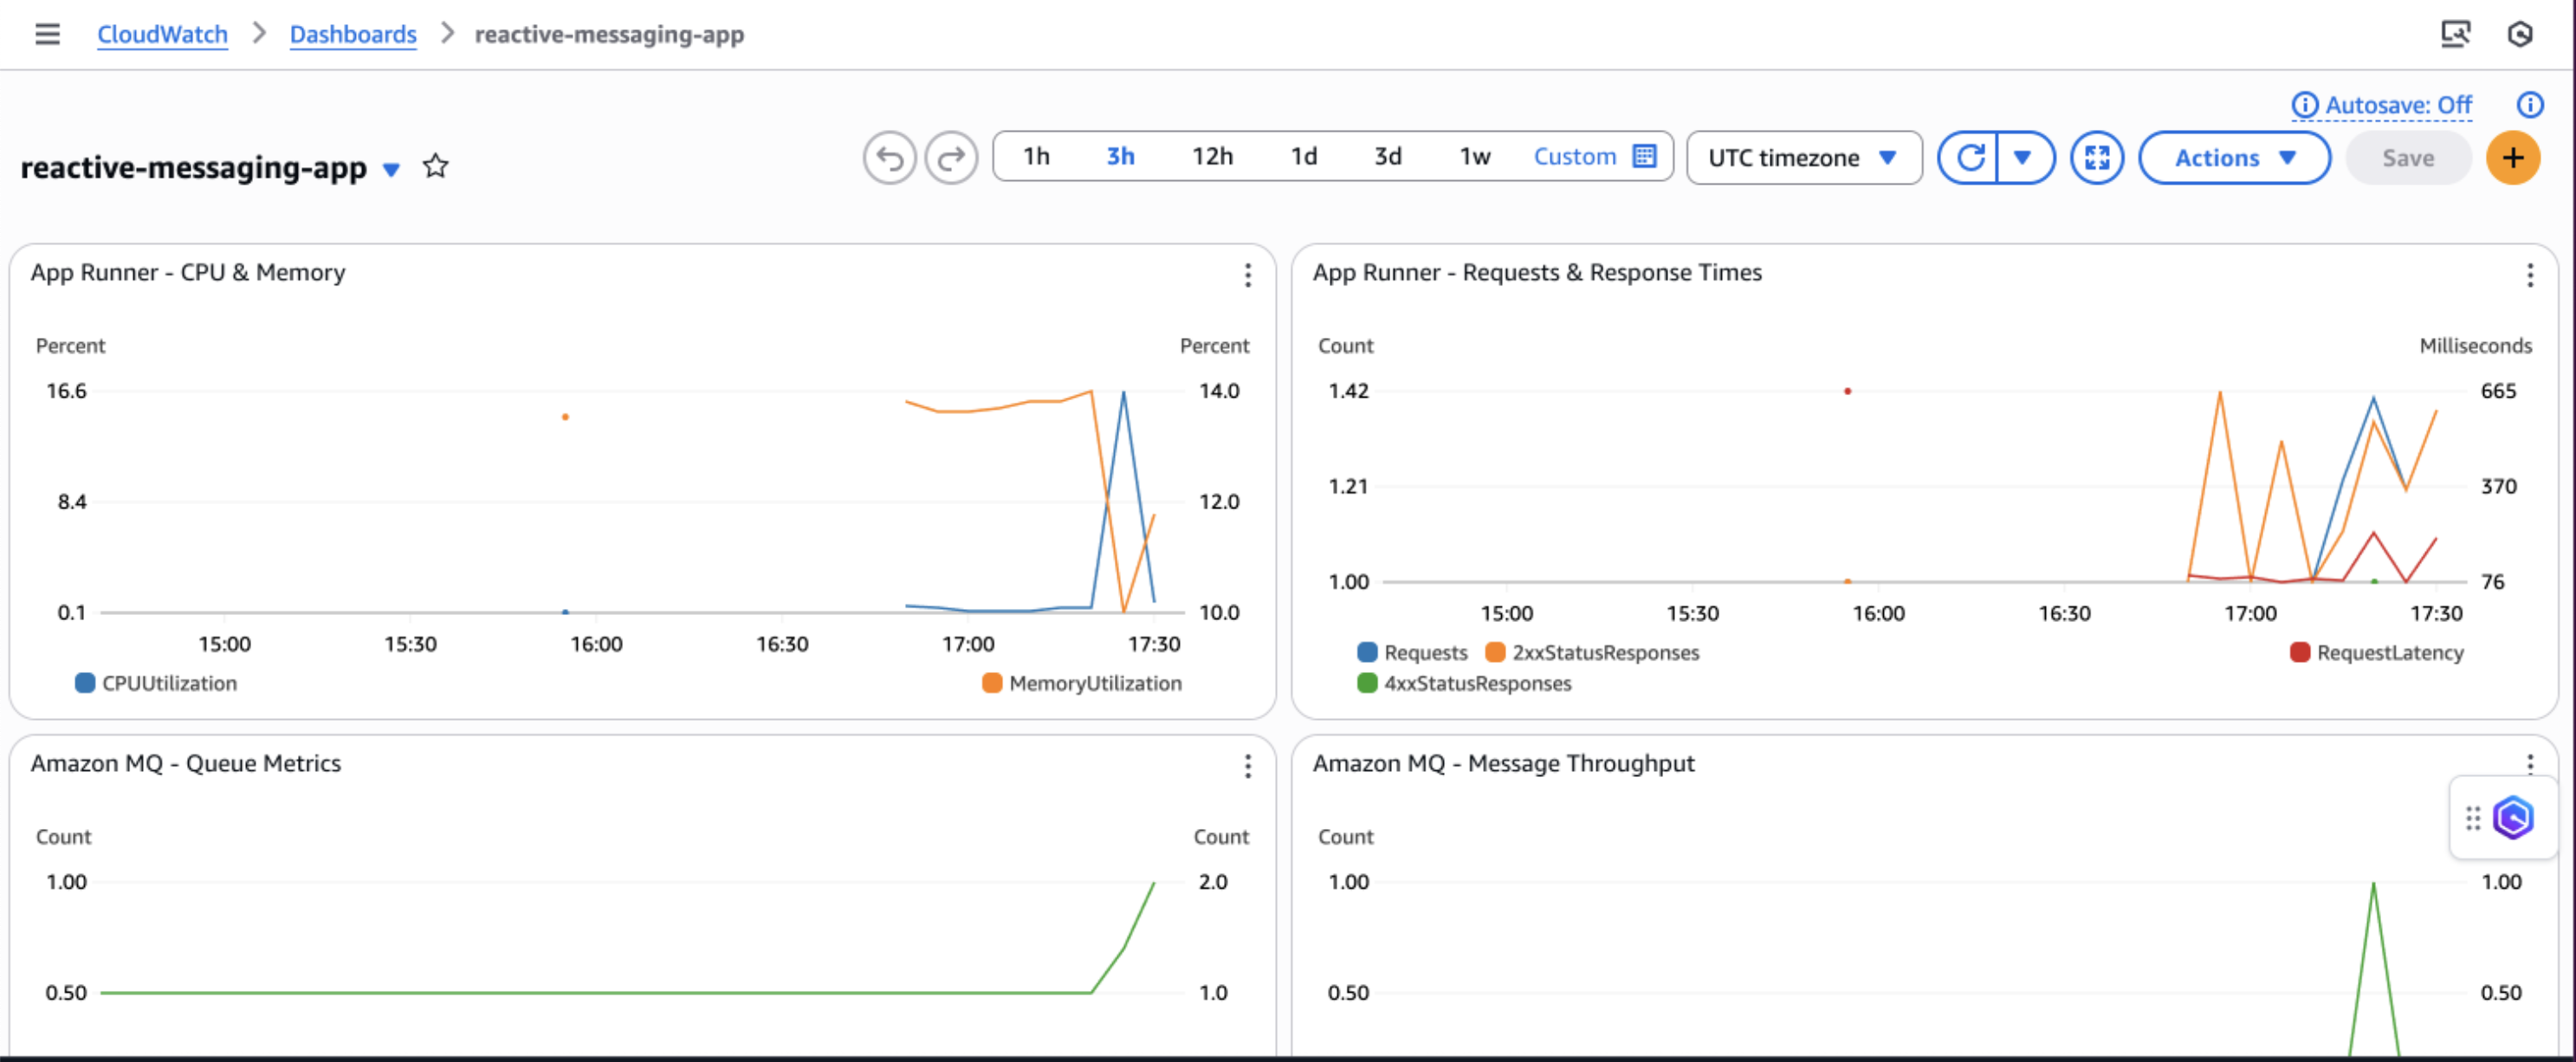2576x1062 pixels.
Task: Click the Save button
Action: point(2407,158)
